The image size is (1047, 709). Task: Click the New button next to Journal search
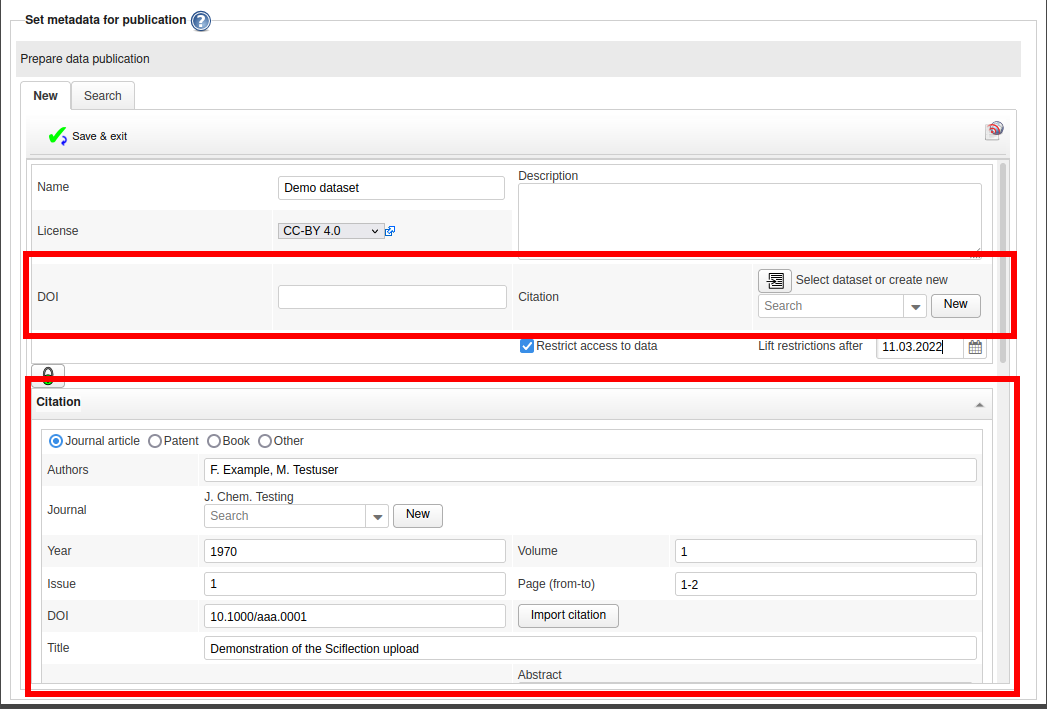tap(418, 515)
